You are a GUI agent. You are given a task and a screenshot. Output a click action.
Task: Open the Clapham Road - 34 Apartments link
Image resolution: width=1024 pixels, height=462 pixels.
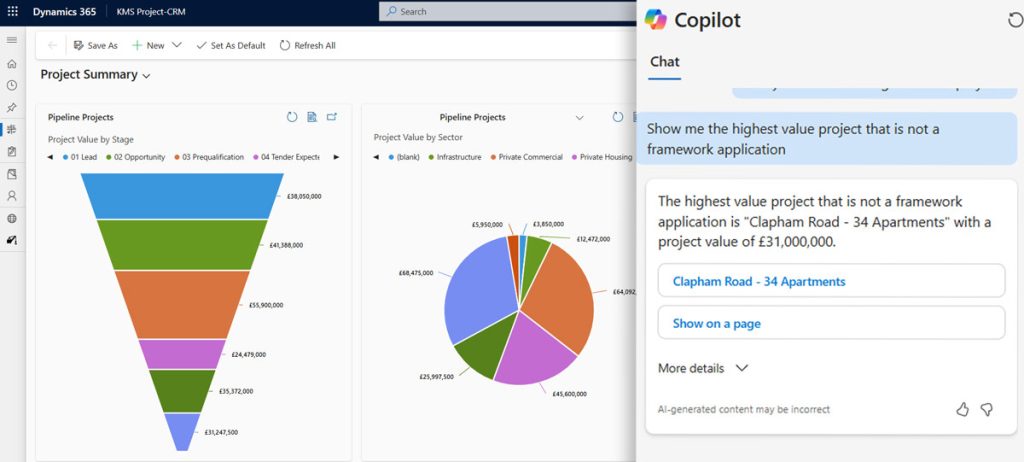pos(759,282)
